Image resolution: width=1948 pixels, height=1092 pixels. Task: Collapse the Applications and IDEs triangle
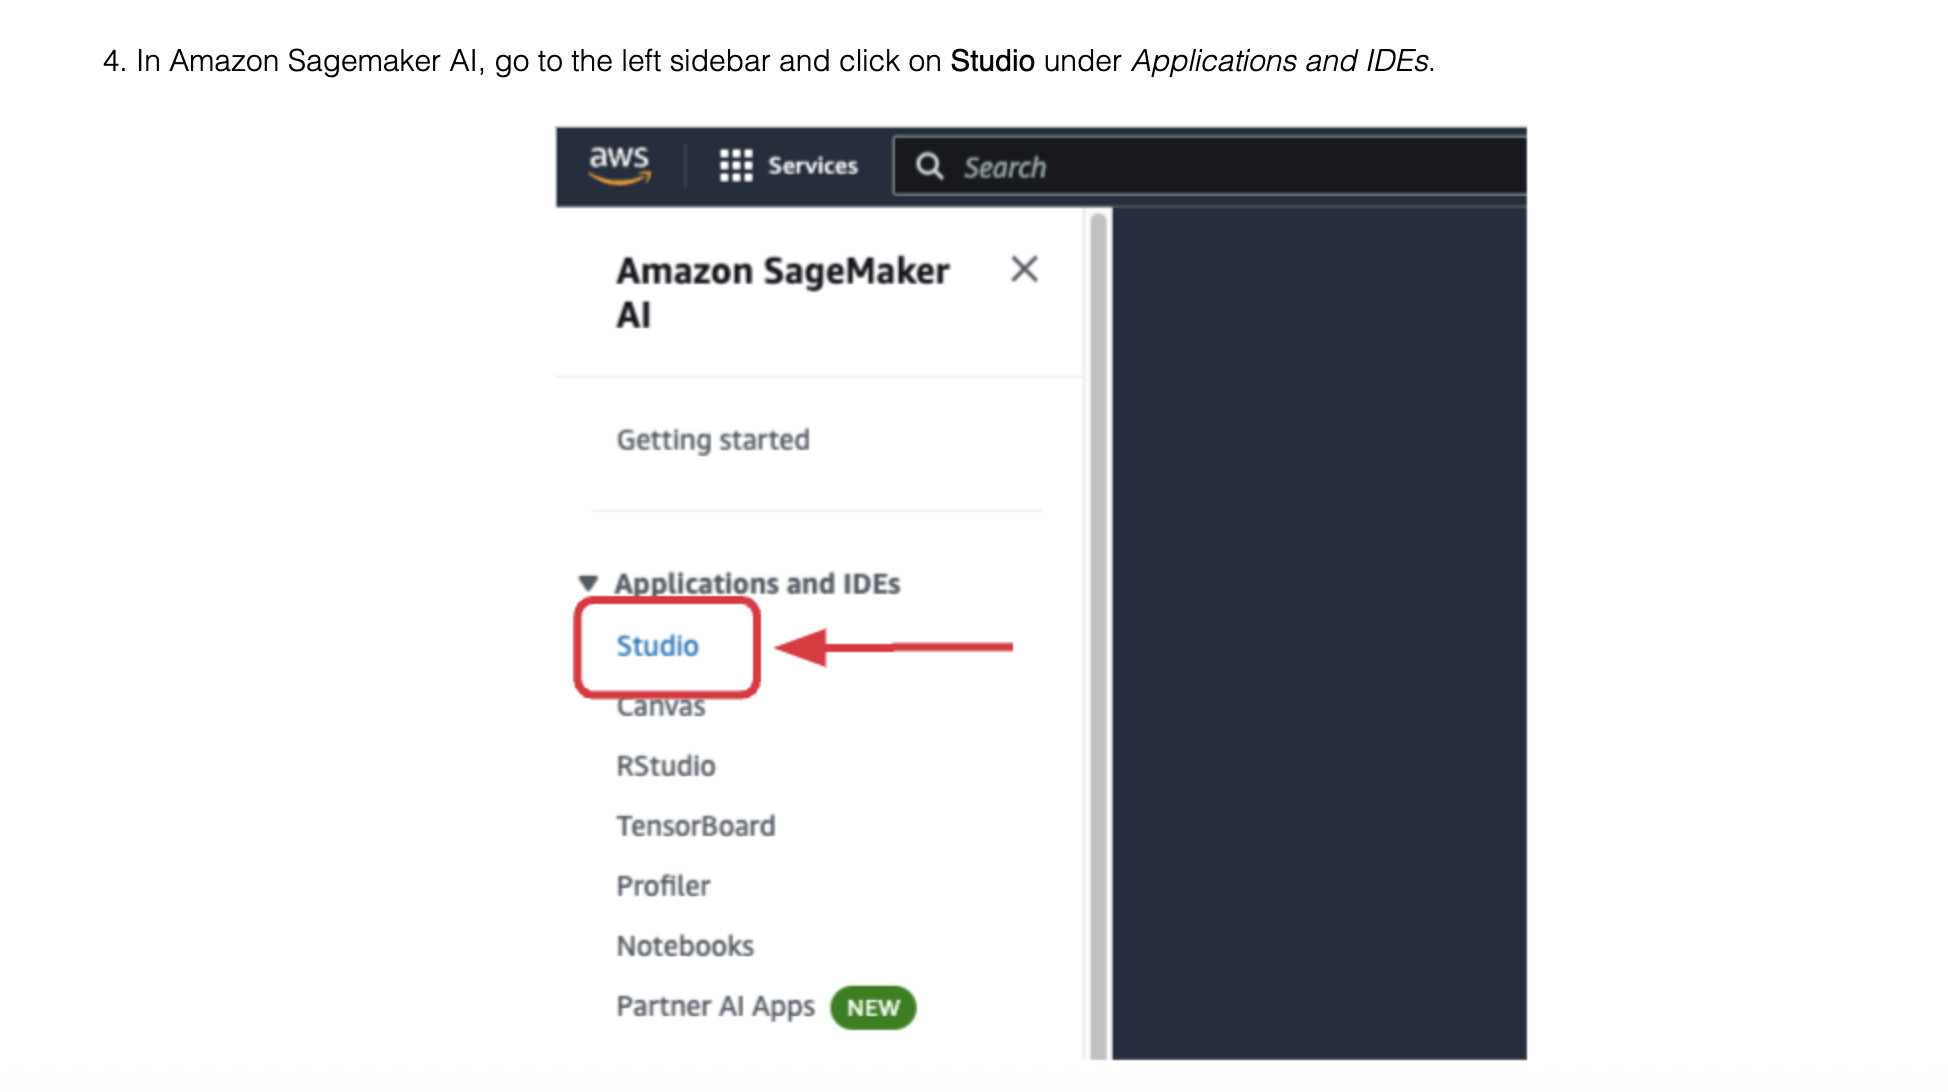(x=588, y=582)
